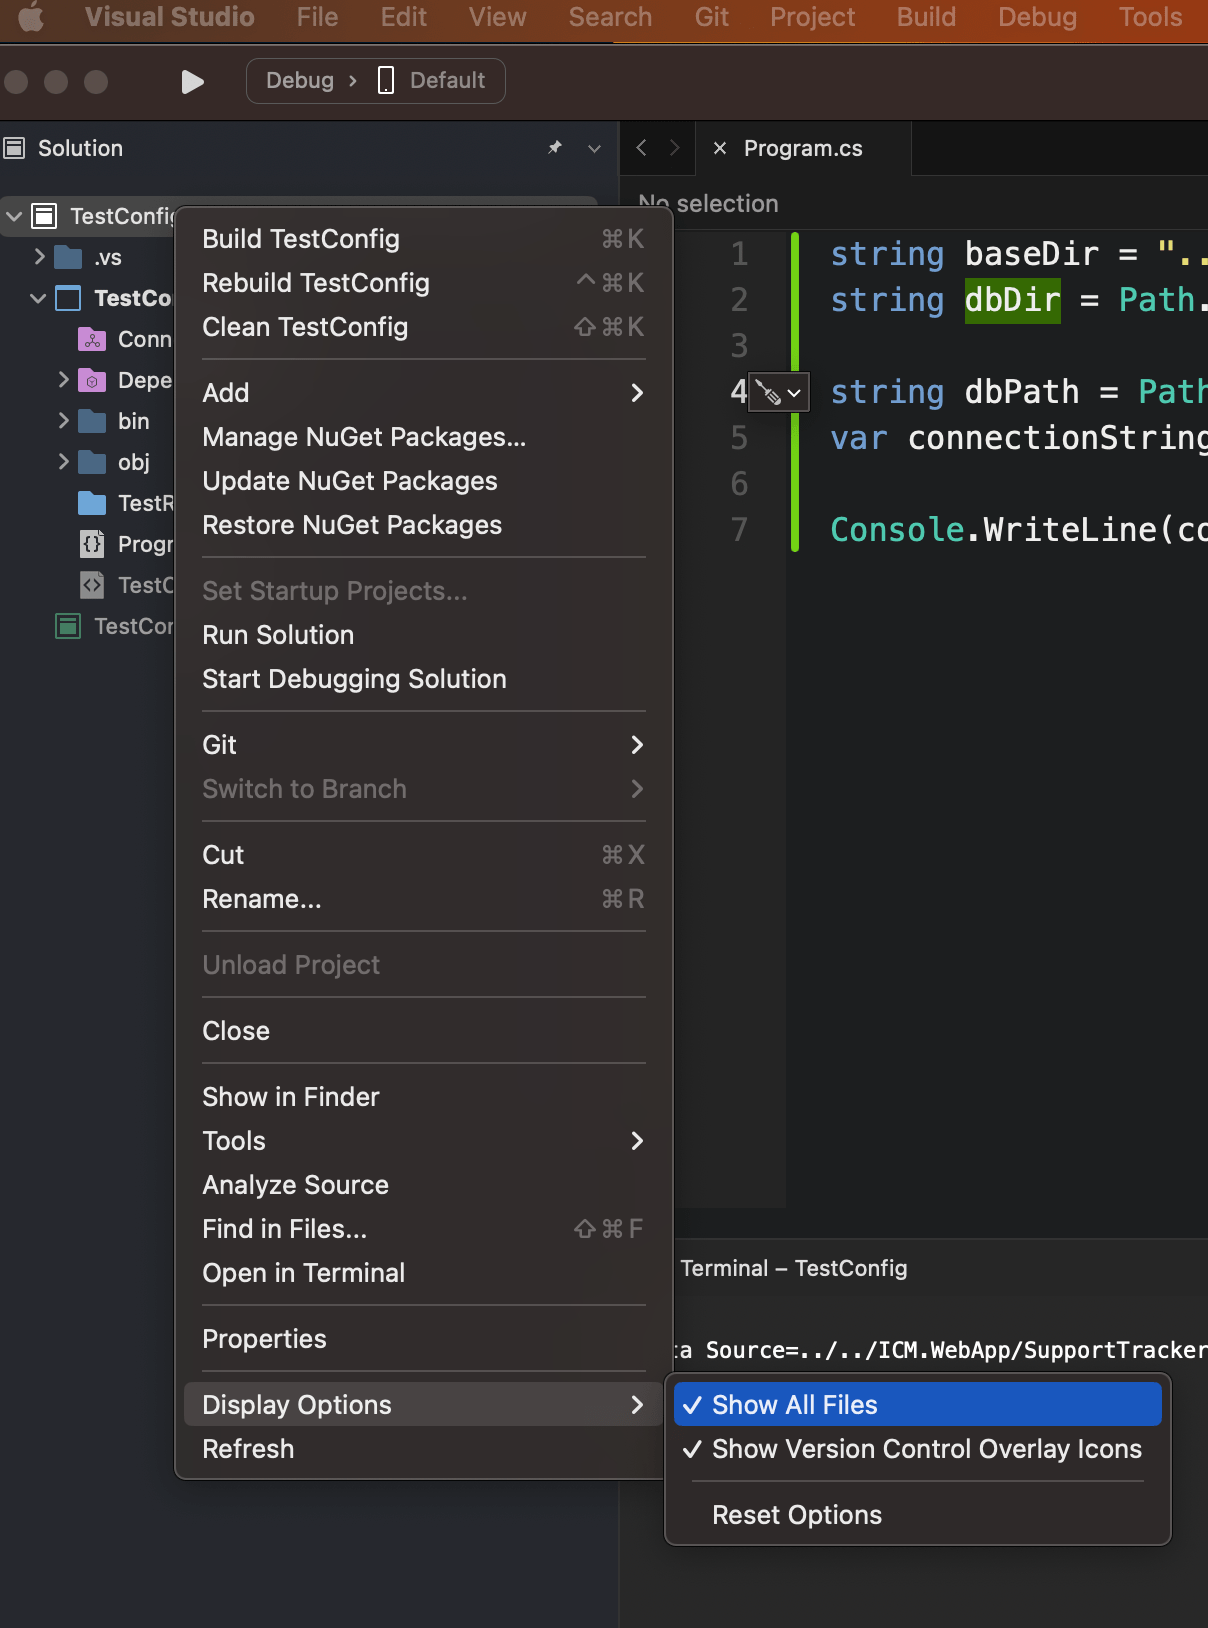Switch to the Program.cs tab

pos(803,148)
